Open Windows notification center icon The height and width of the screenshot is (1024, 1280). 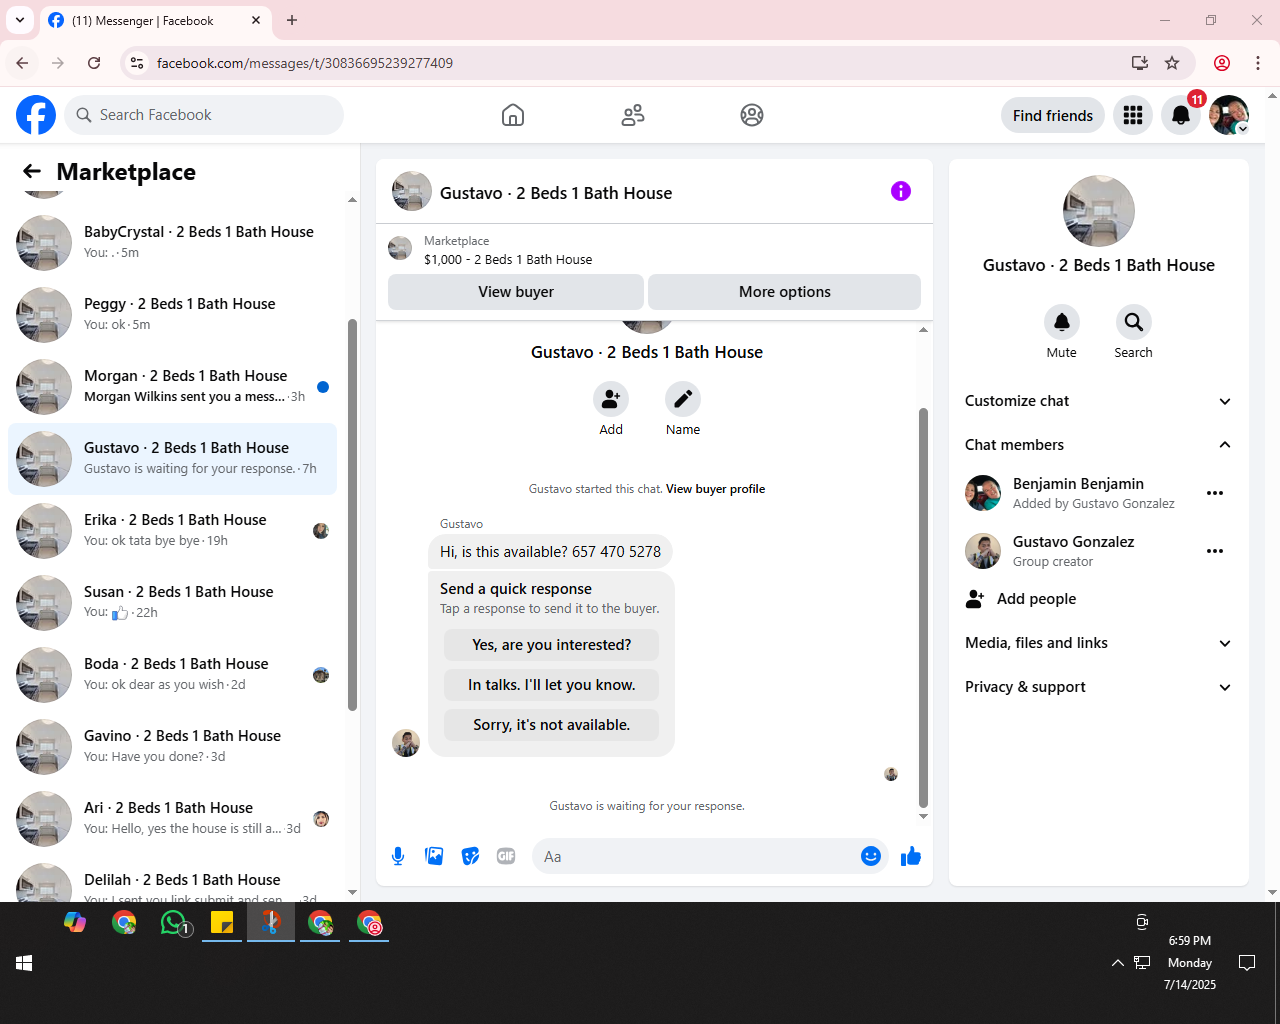1247,963
